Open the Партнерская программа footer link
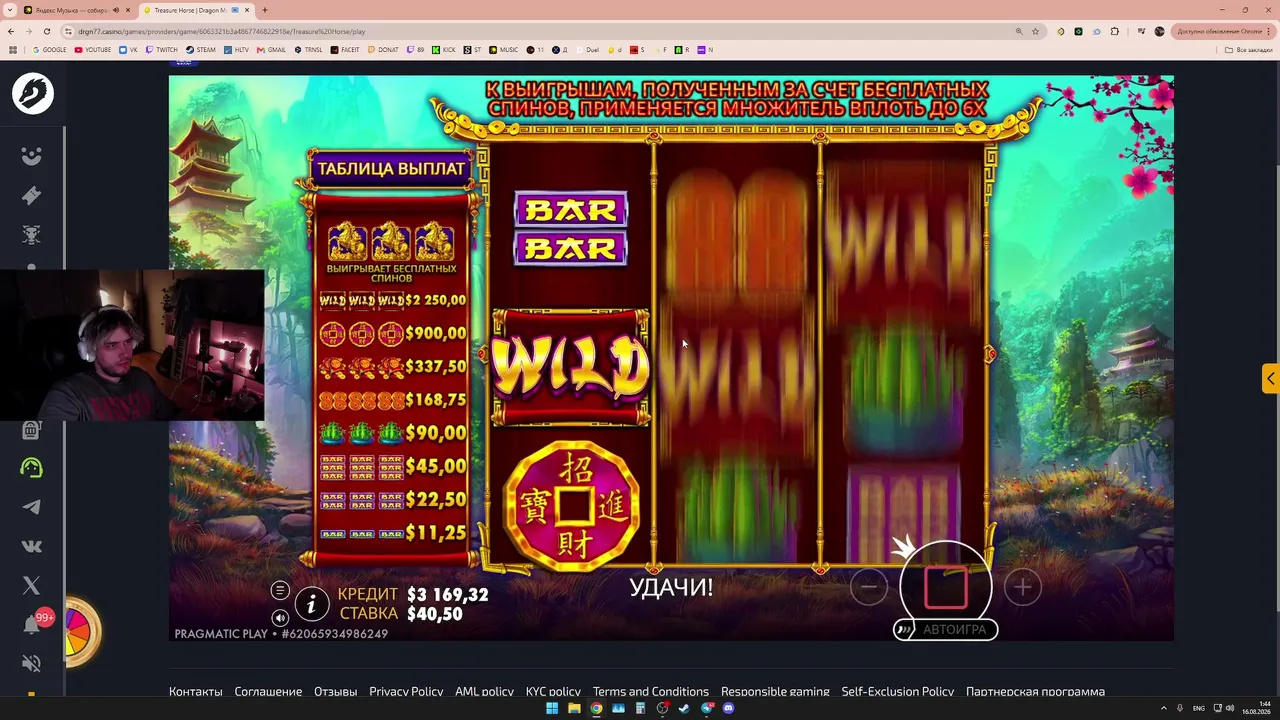 (x=1035, y=691)
